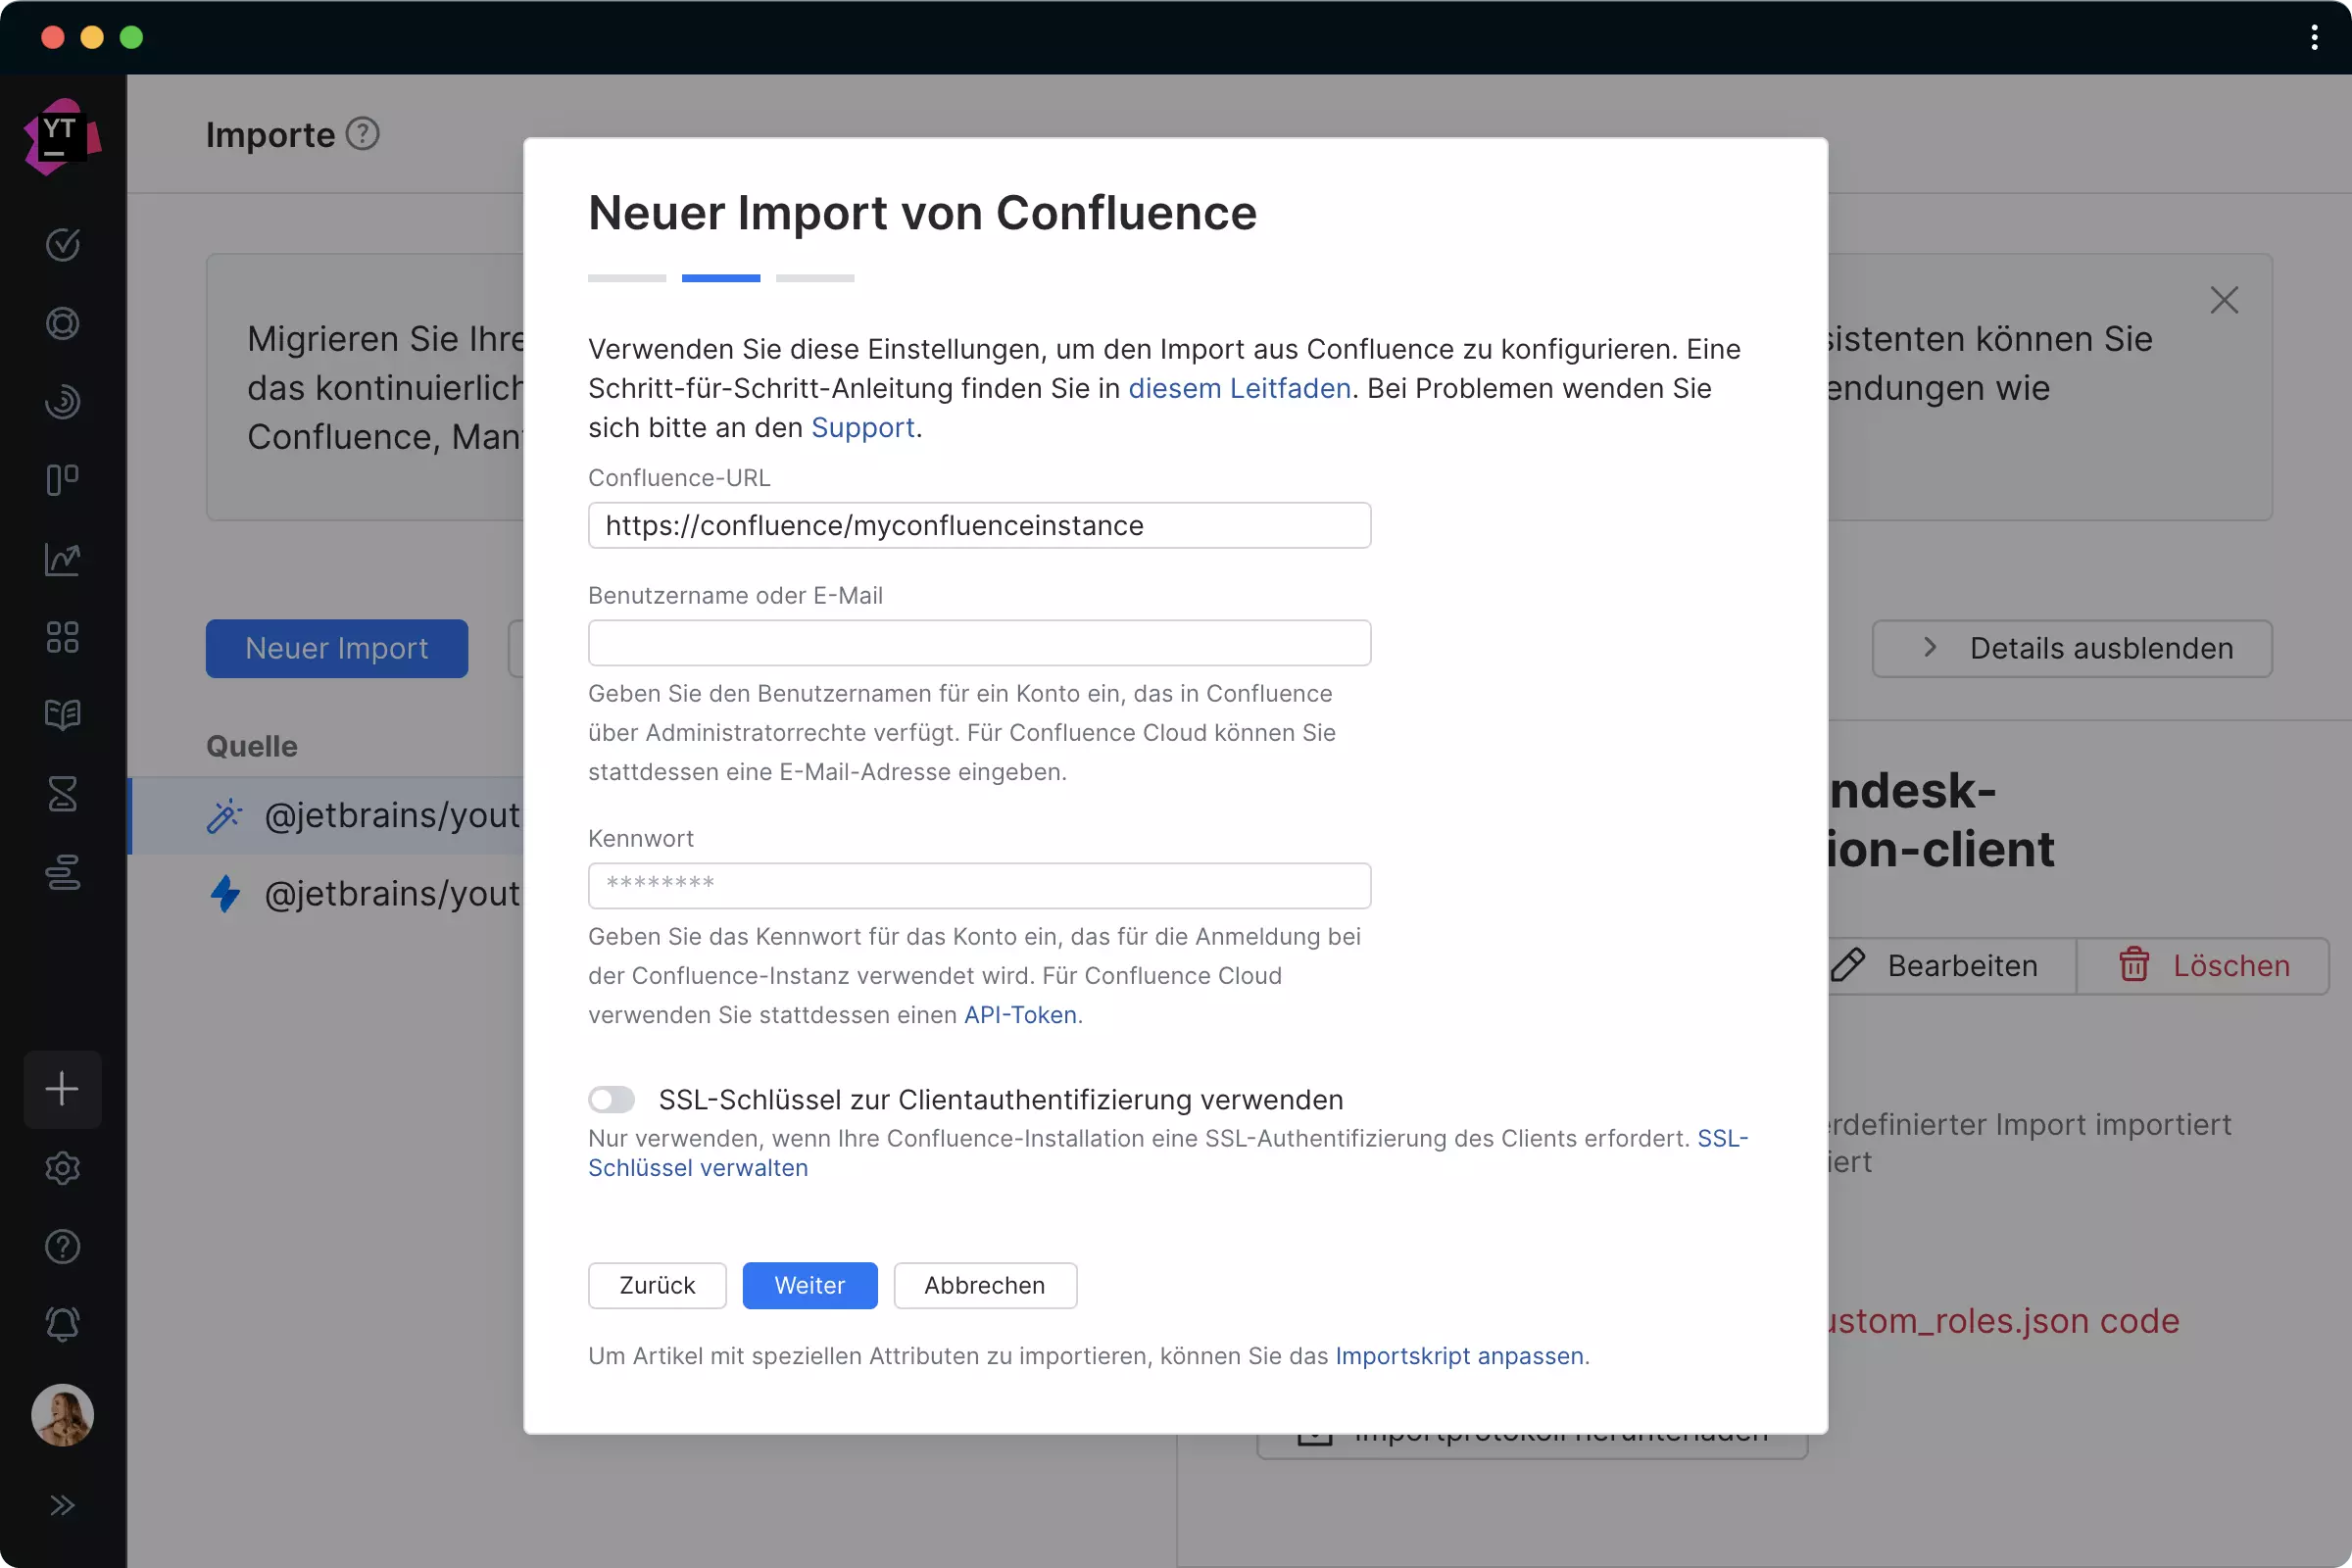The width and height of the screenshot is (2352, 1568).
Task: Open the recent activity clock icon
Action: coord(62,402)
